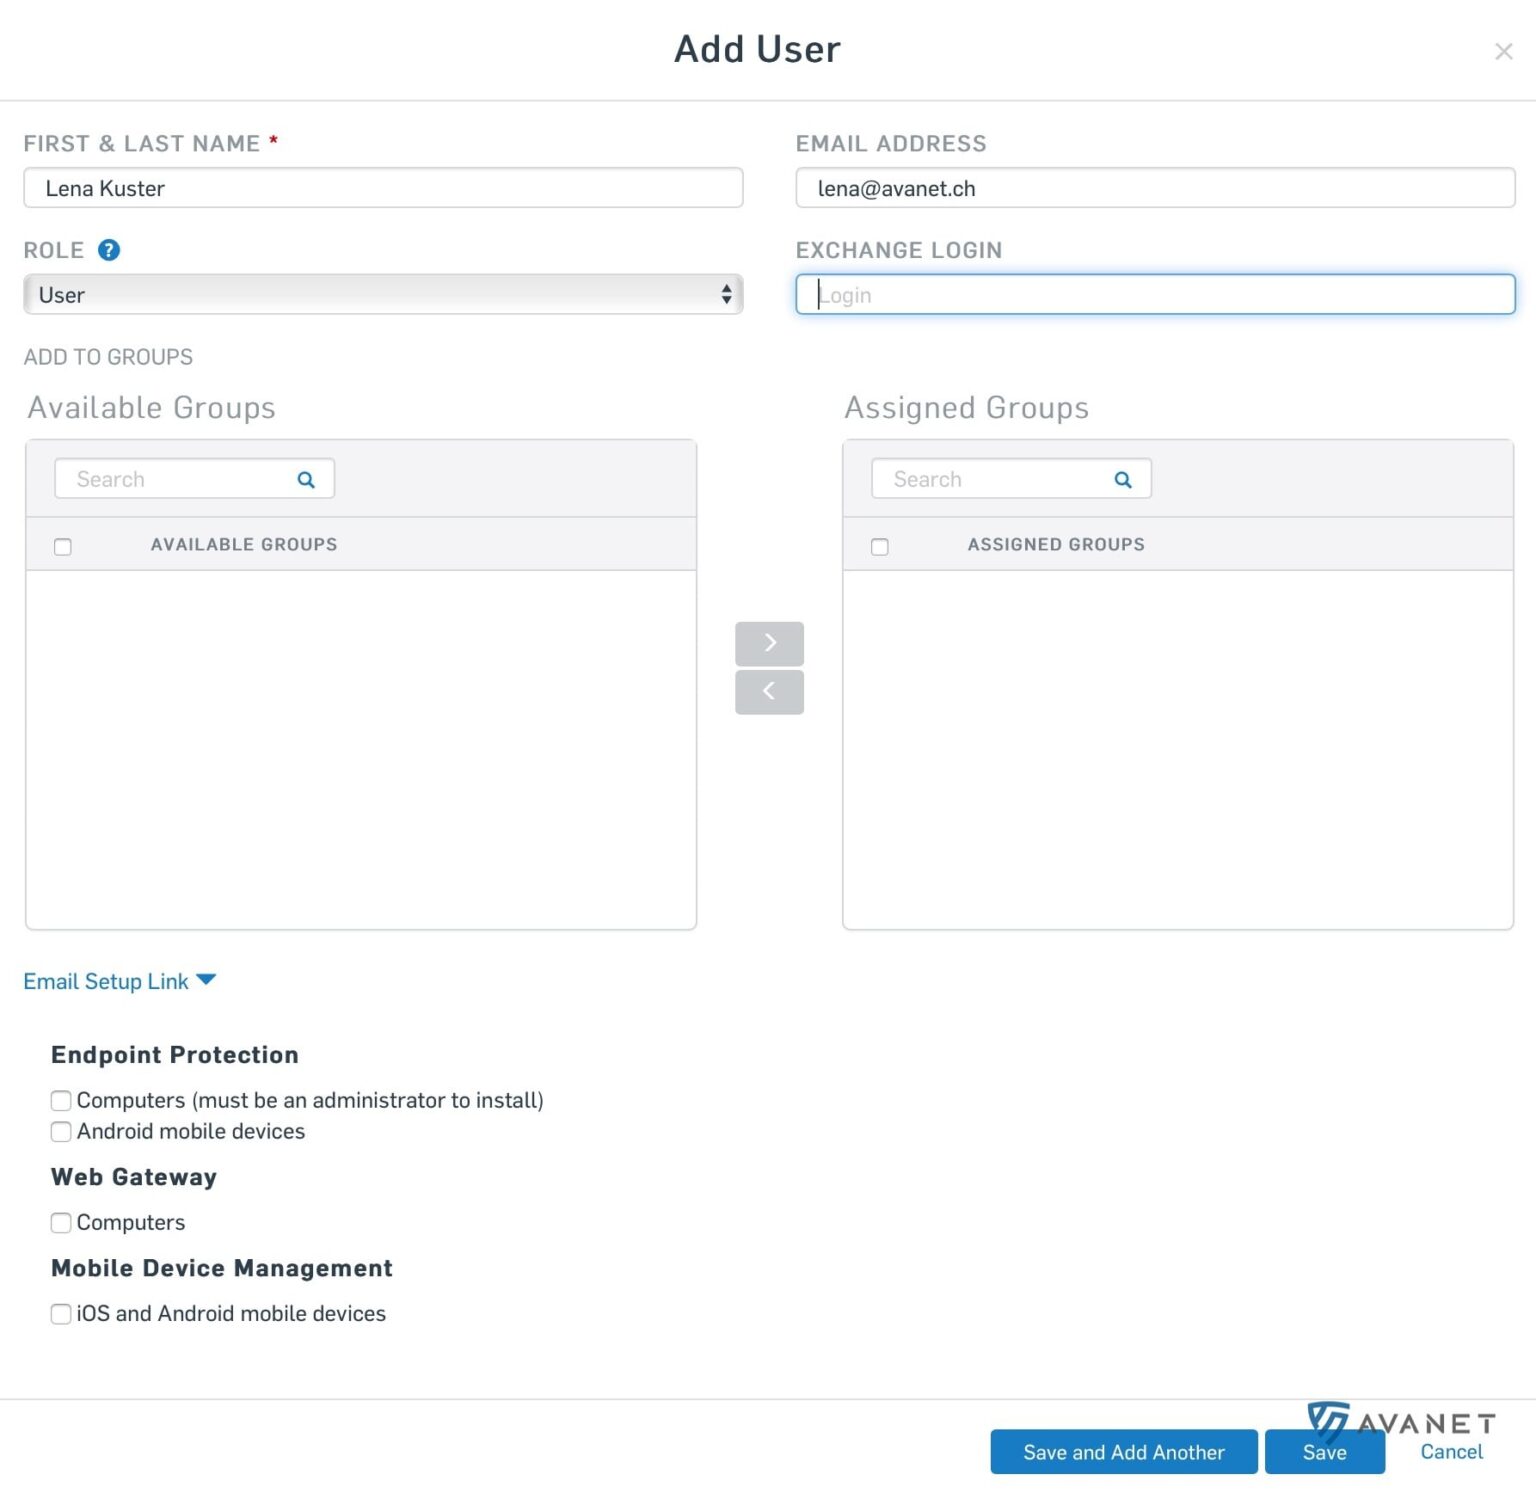Enable iOS and Android mobile devices
The width and height of the screenshot is (1536, 1493).
(x=61, y=1314)
